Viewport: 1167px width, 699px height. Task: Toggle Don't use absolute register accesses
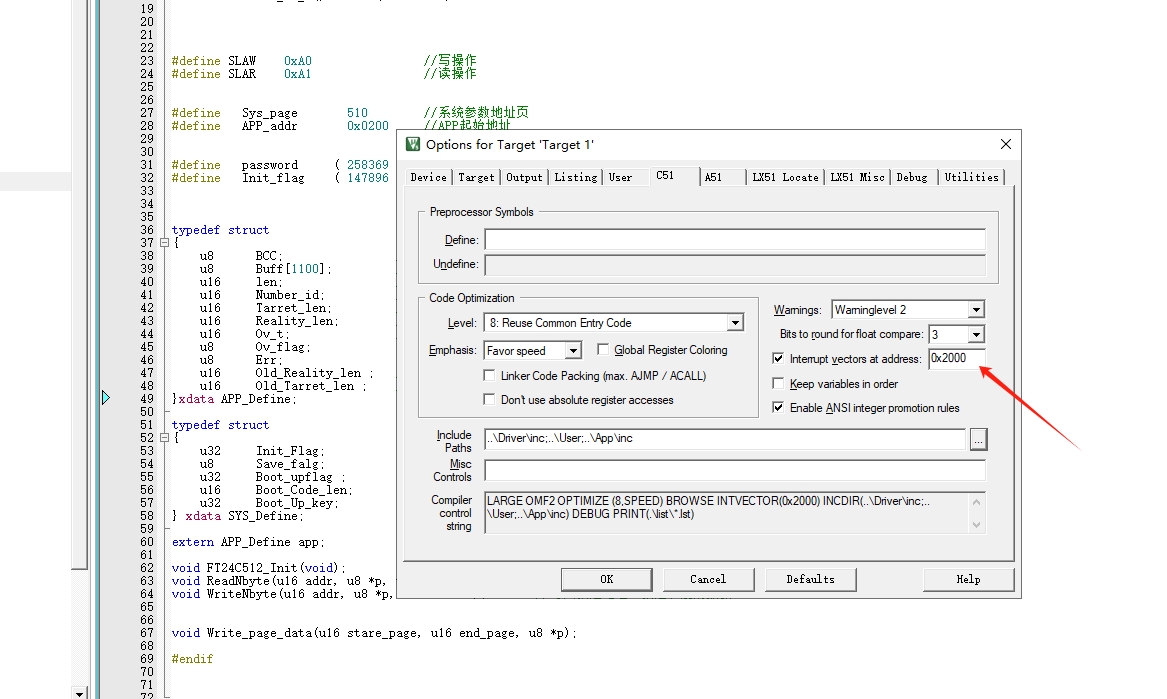click(489, 400)
